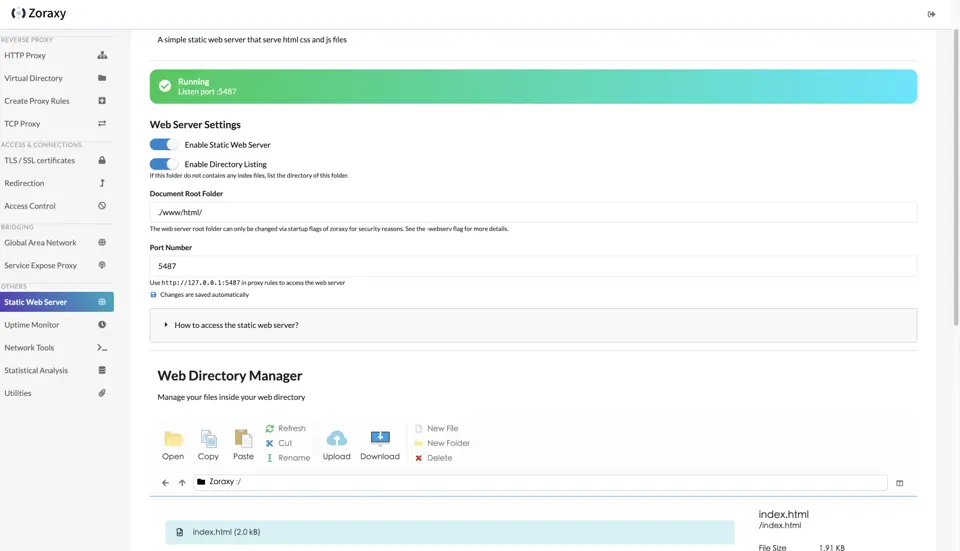Toggle file properties panel icon beside path bar

point(899,483)
